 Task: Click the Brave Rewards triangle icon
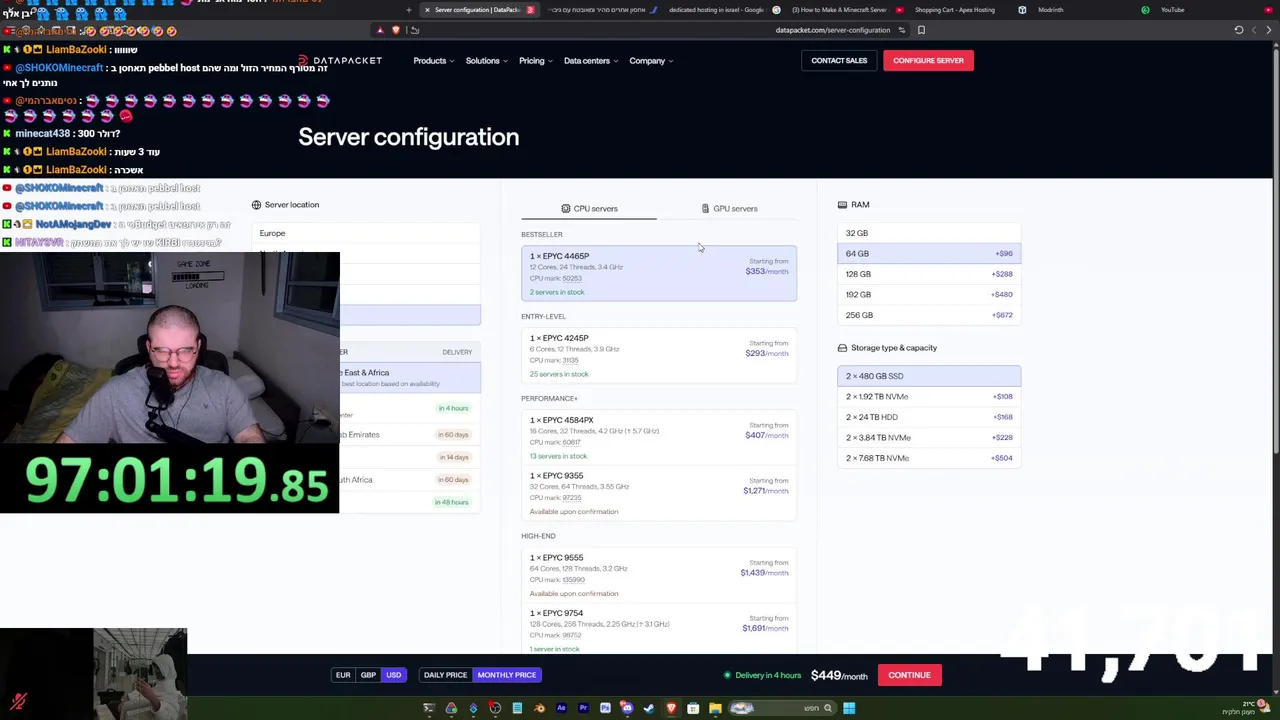point(380,30)
